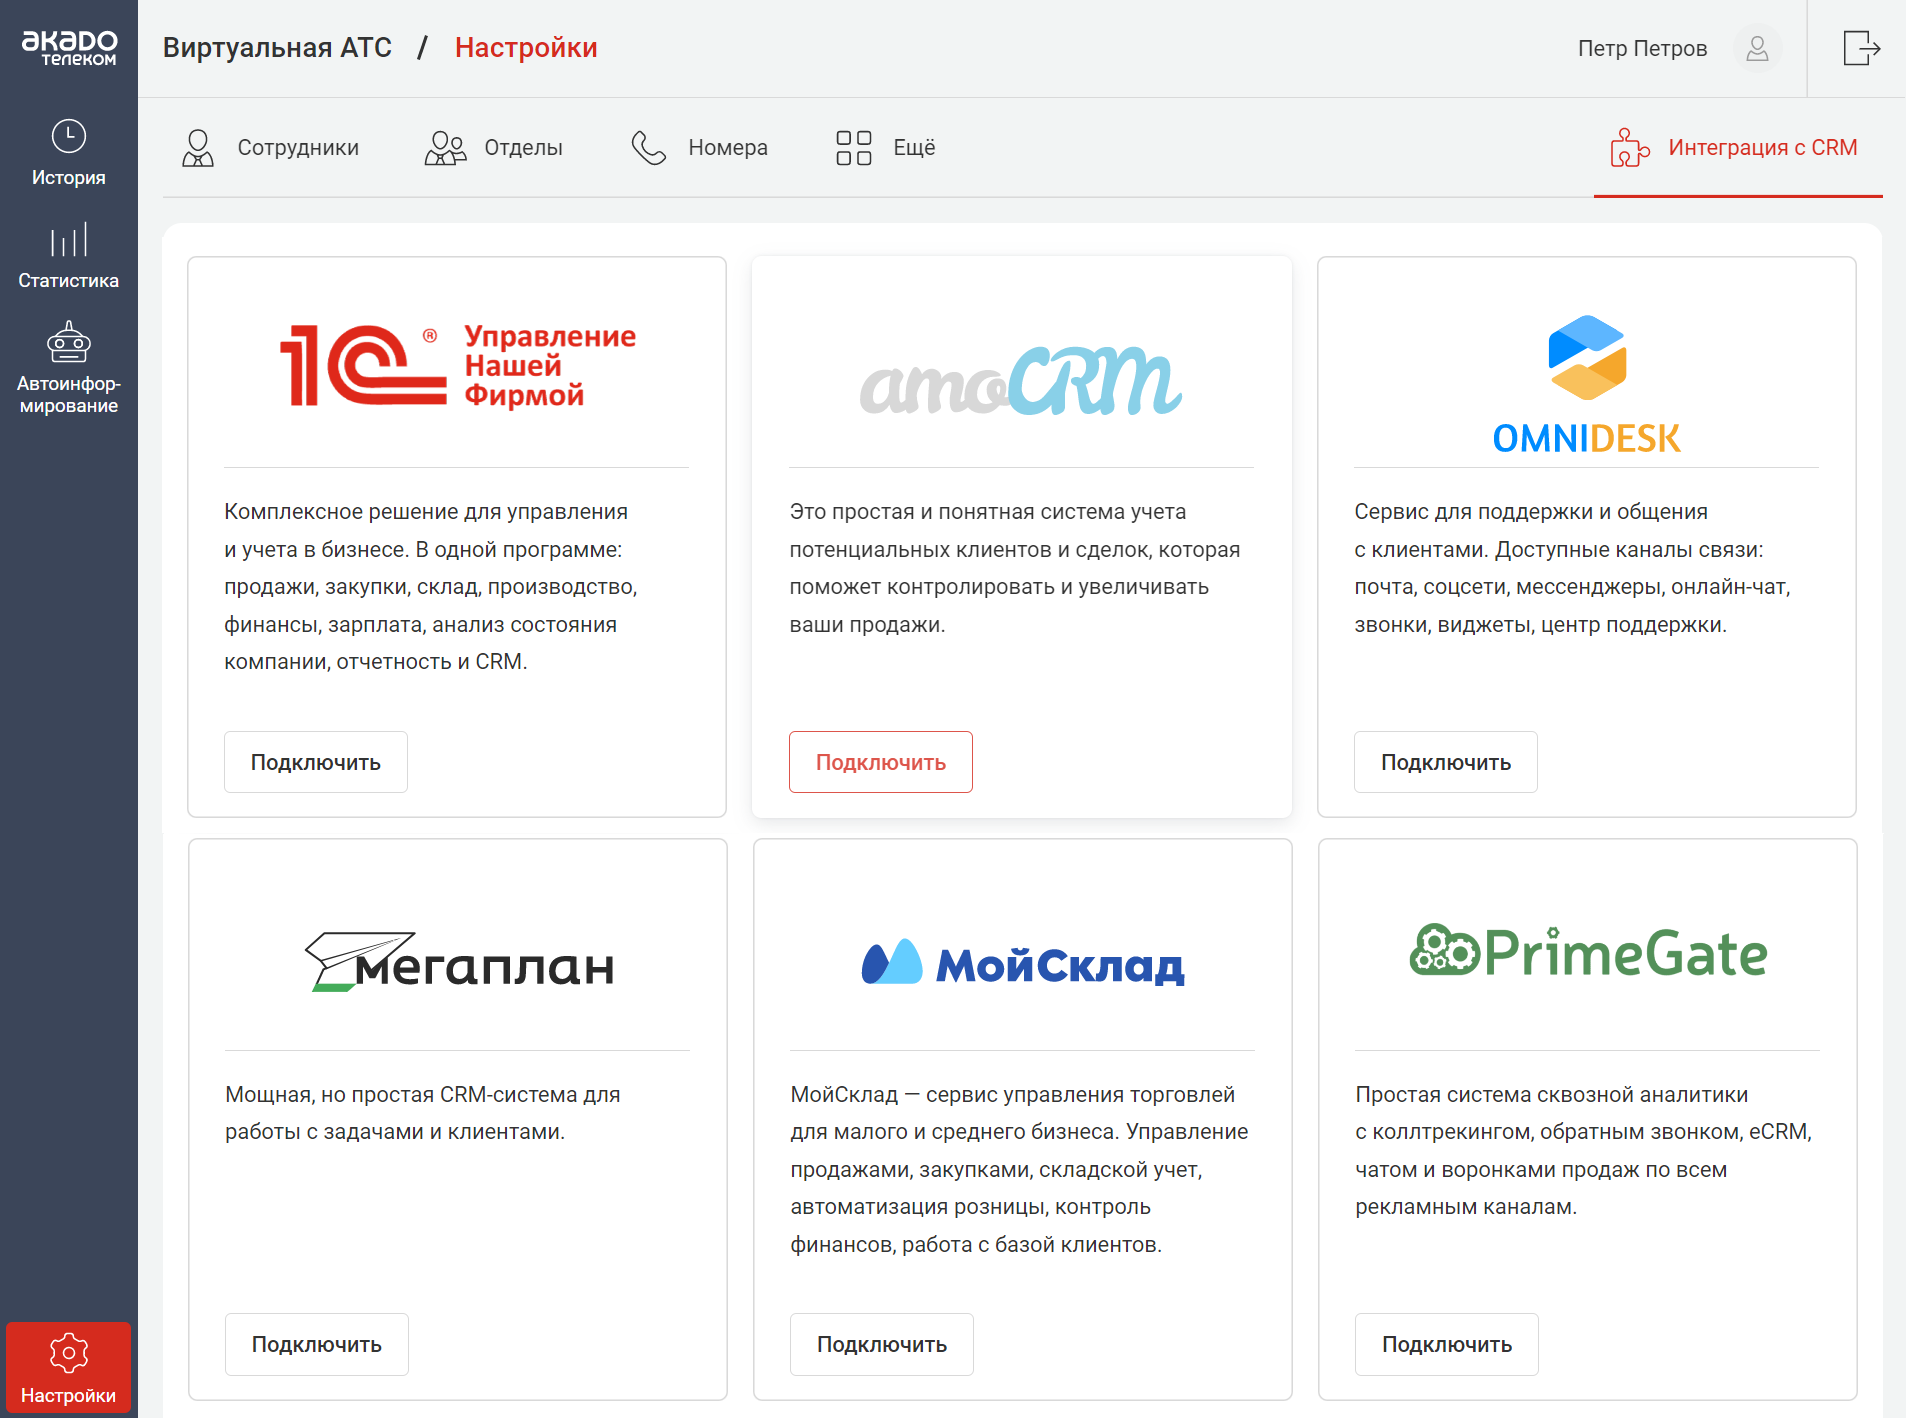This screenshot has width=1906, height=1418.
Task: Click the user profile avatar icon
Action: (1757, 48)
